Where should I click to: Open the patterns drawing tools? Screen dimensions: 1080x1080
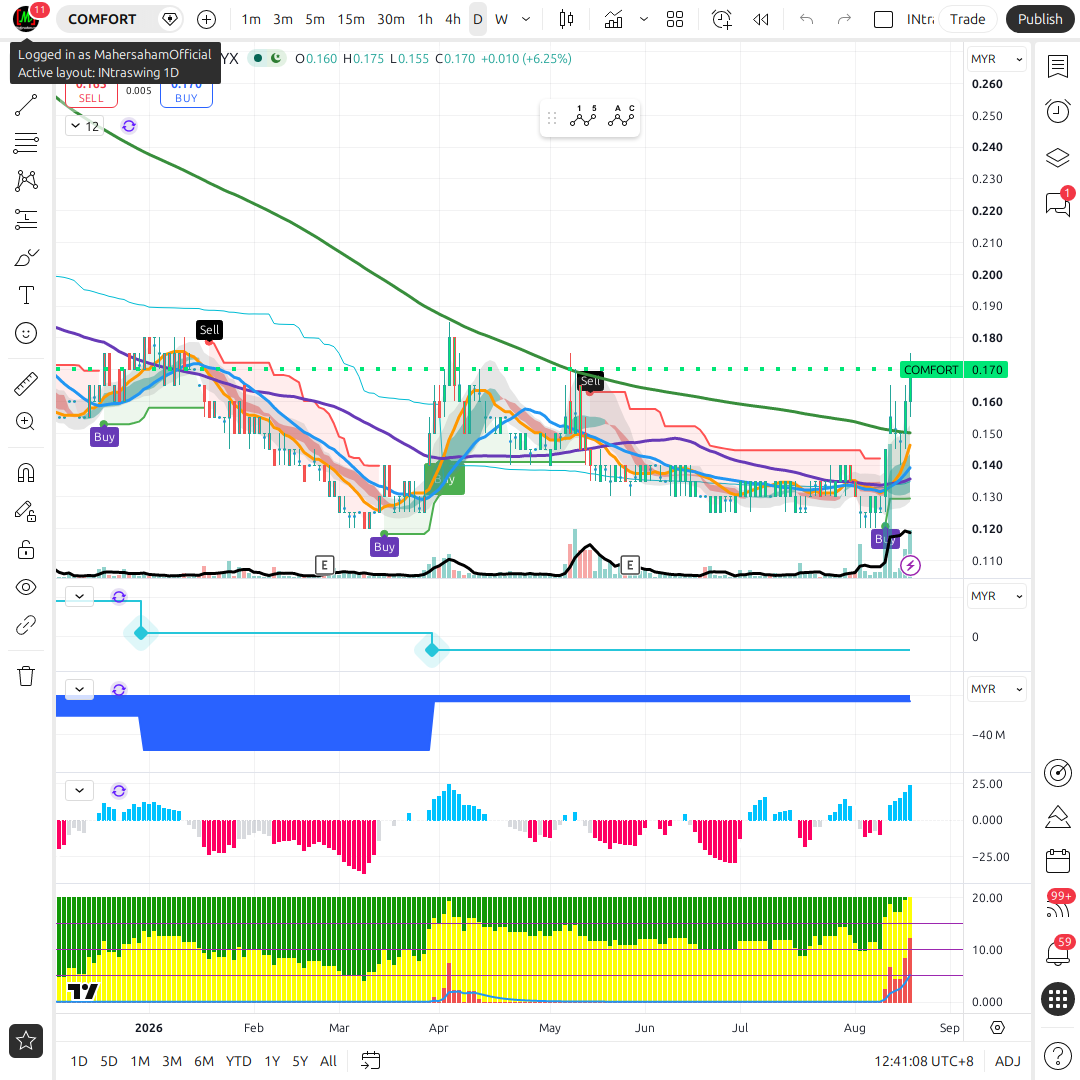coord(26,180)
